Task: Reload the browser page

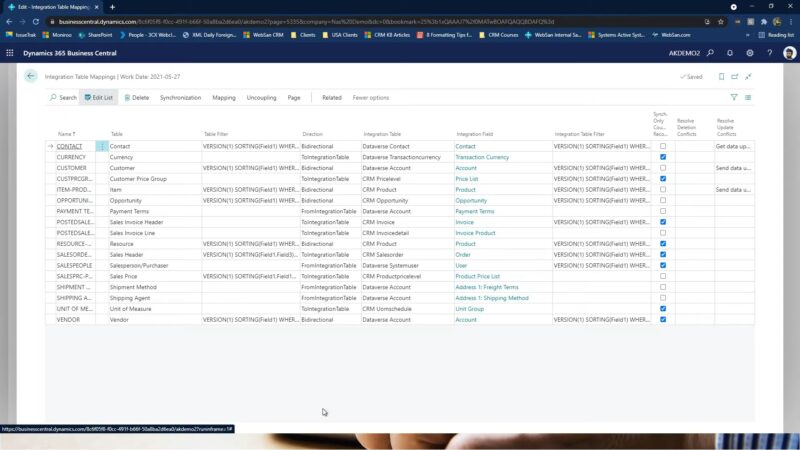Action: coord(36,22)
